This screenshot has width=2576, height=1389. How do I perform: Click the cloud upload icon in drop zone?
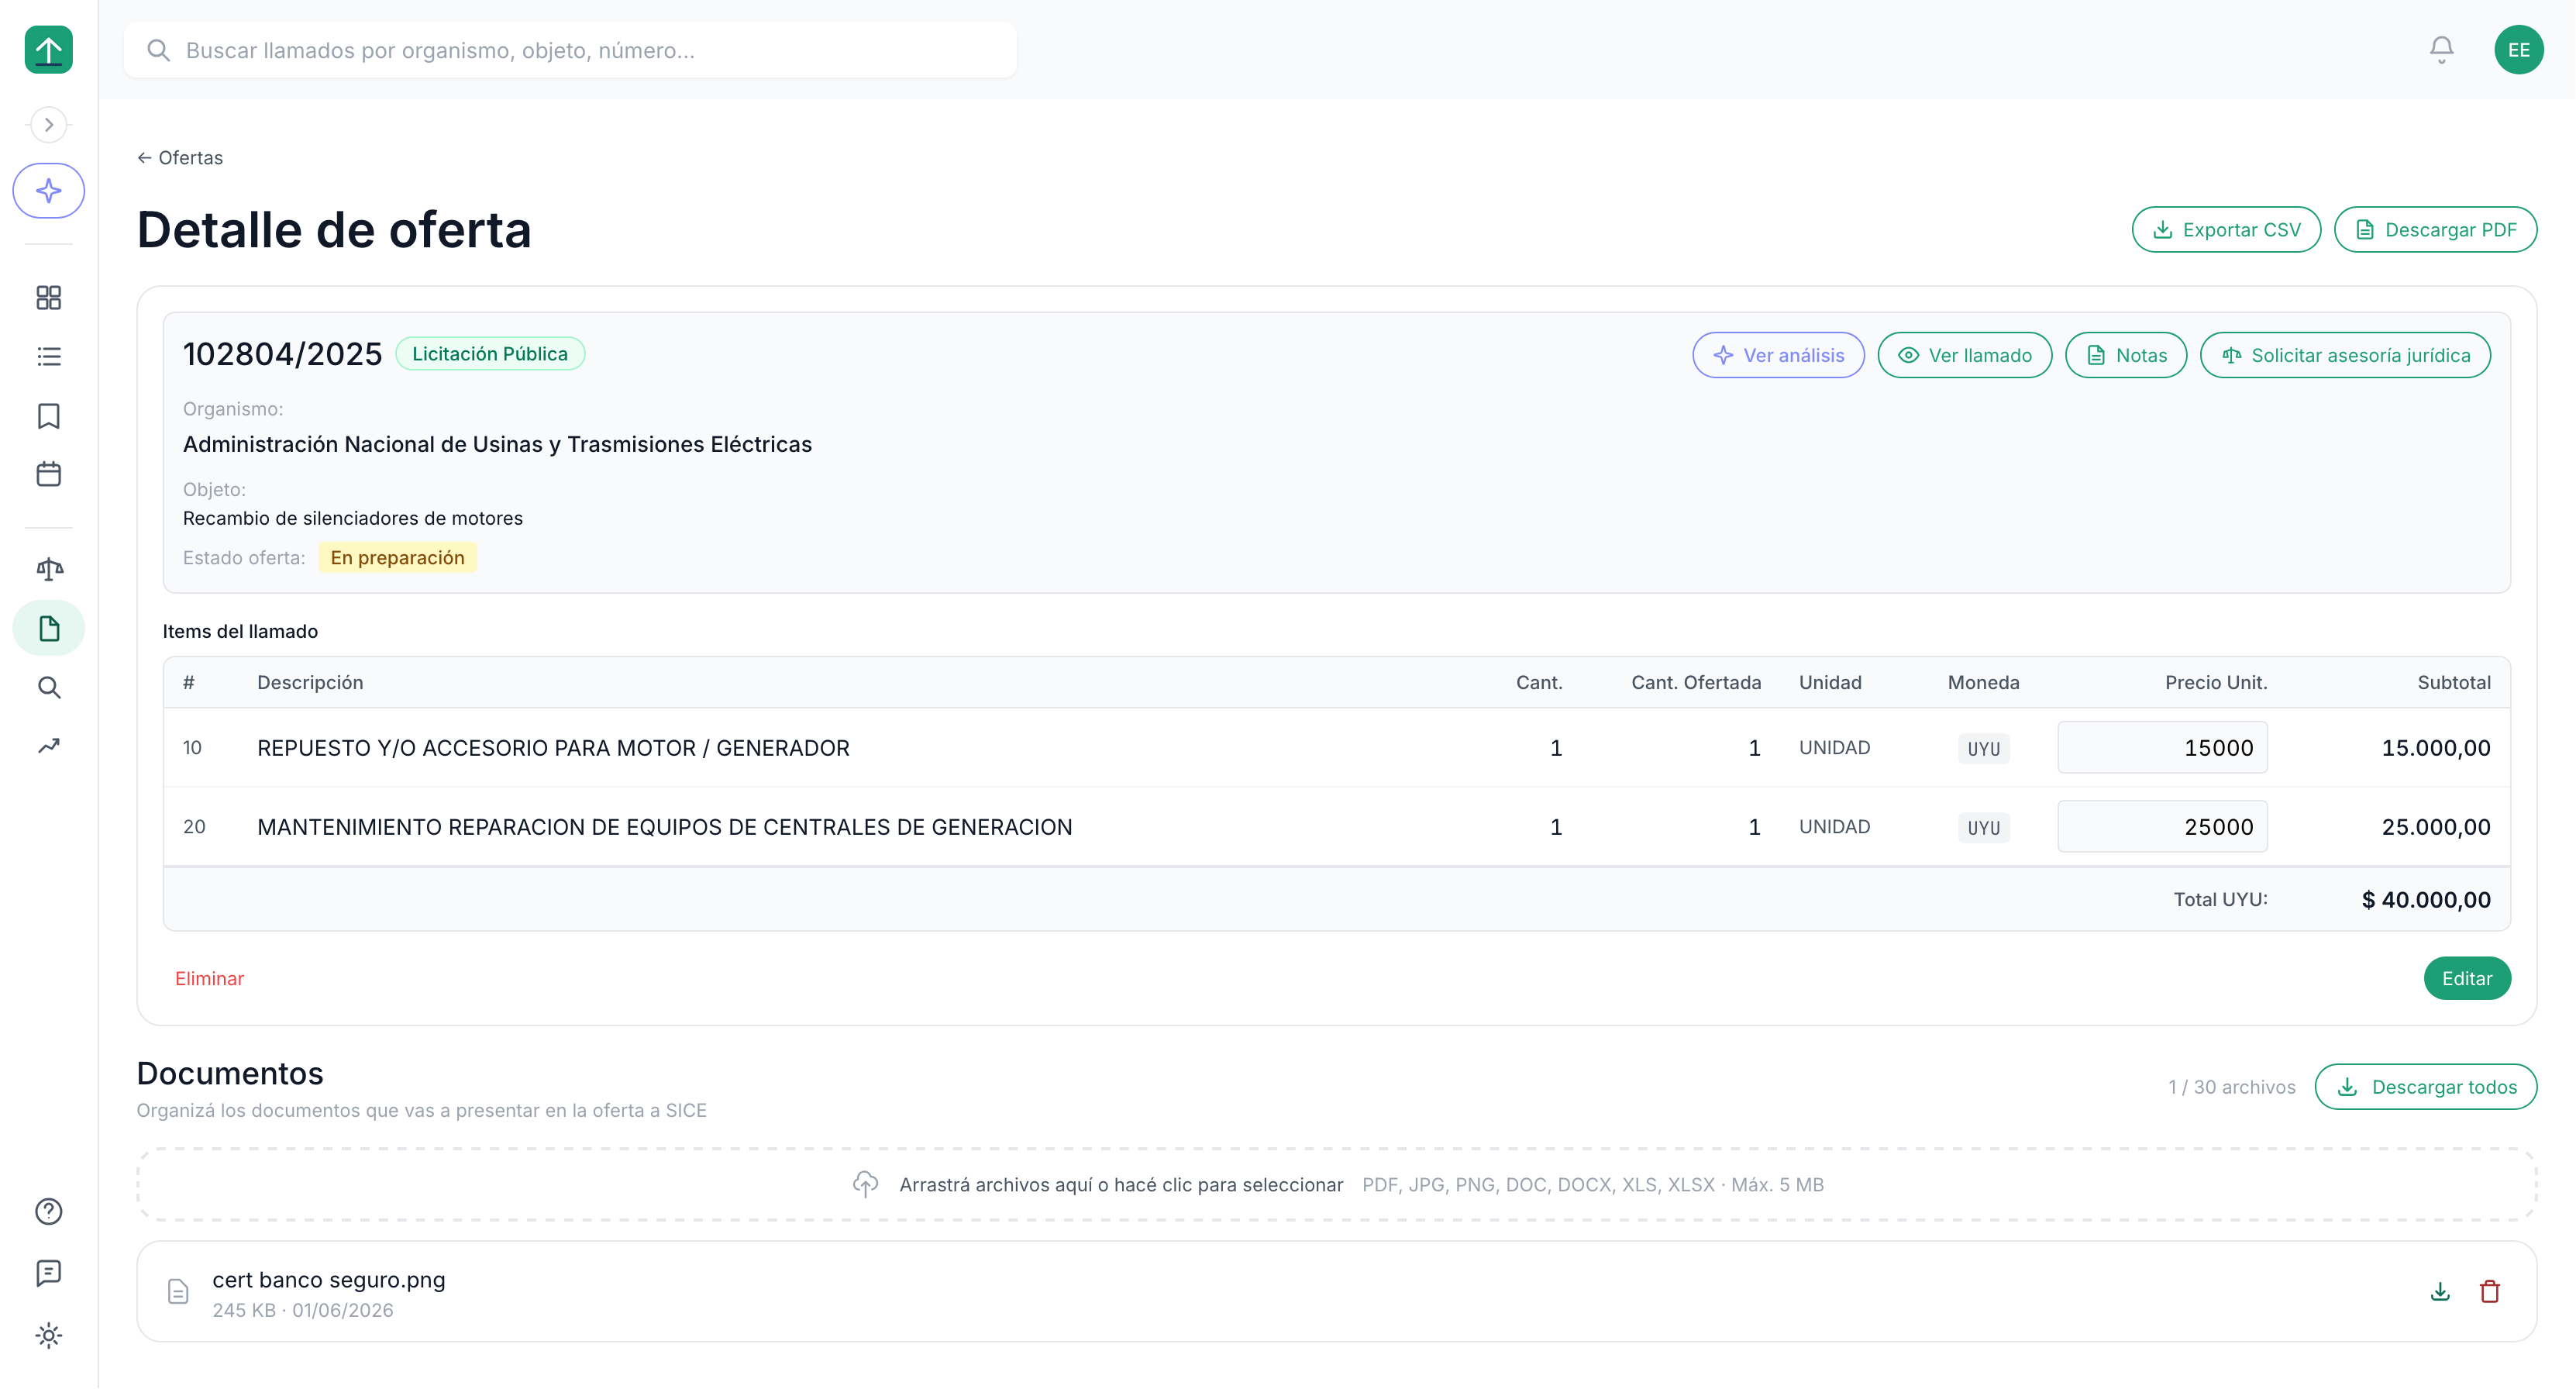pos(865,1184)
